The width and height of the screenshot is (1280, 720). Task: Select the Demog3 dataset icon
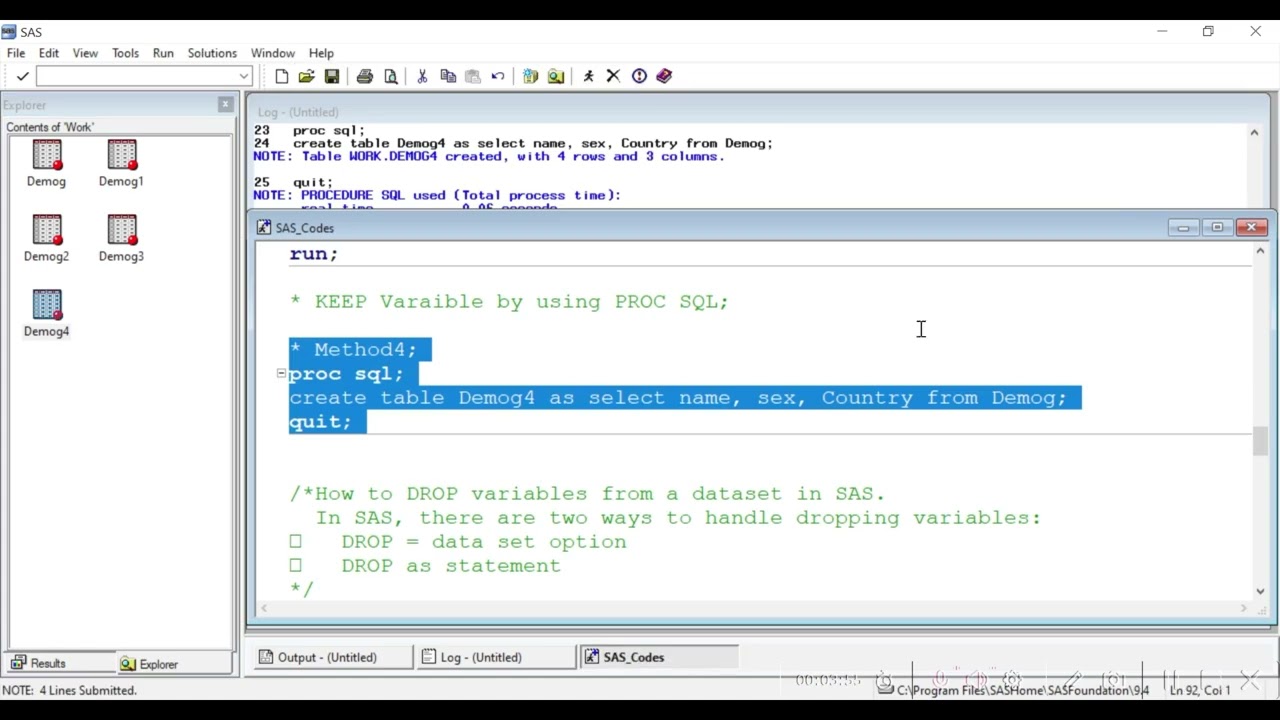pyautogui.click(x=121, y=239)
